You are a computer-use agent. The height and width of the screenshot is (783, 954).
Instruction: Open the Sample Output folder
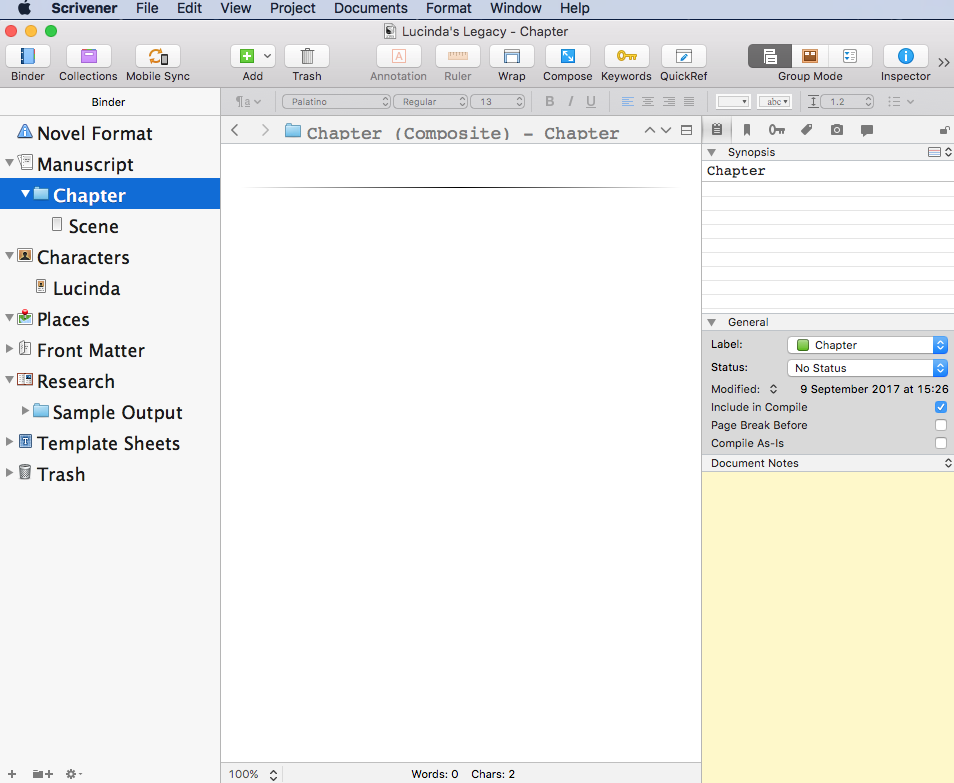[x=110, y=412]
